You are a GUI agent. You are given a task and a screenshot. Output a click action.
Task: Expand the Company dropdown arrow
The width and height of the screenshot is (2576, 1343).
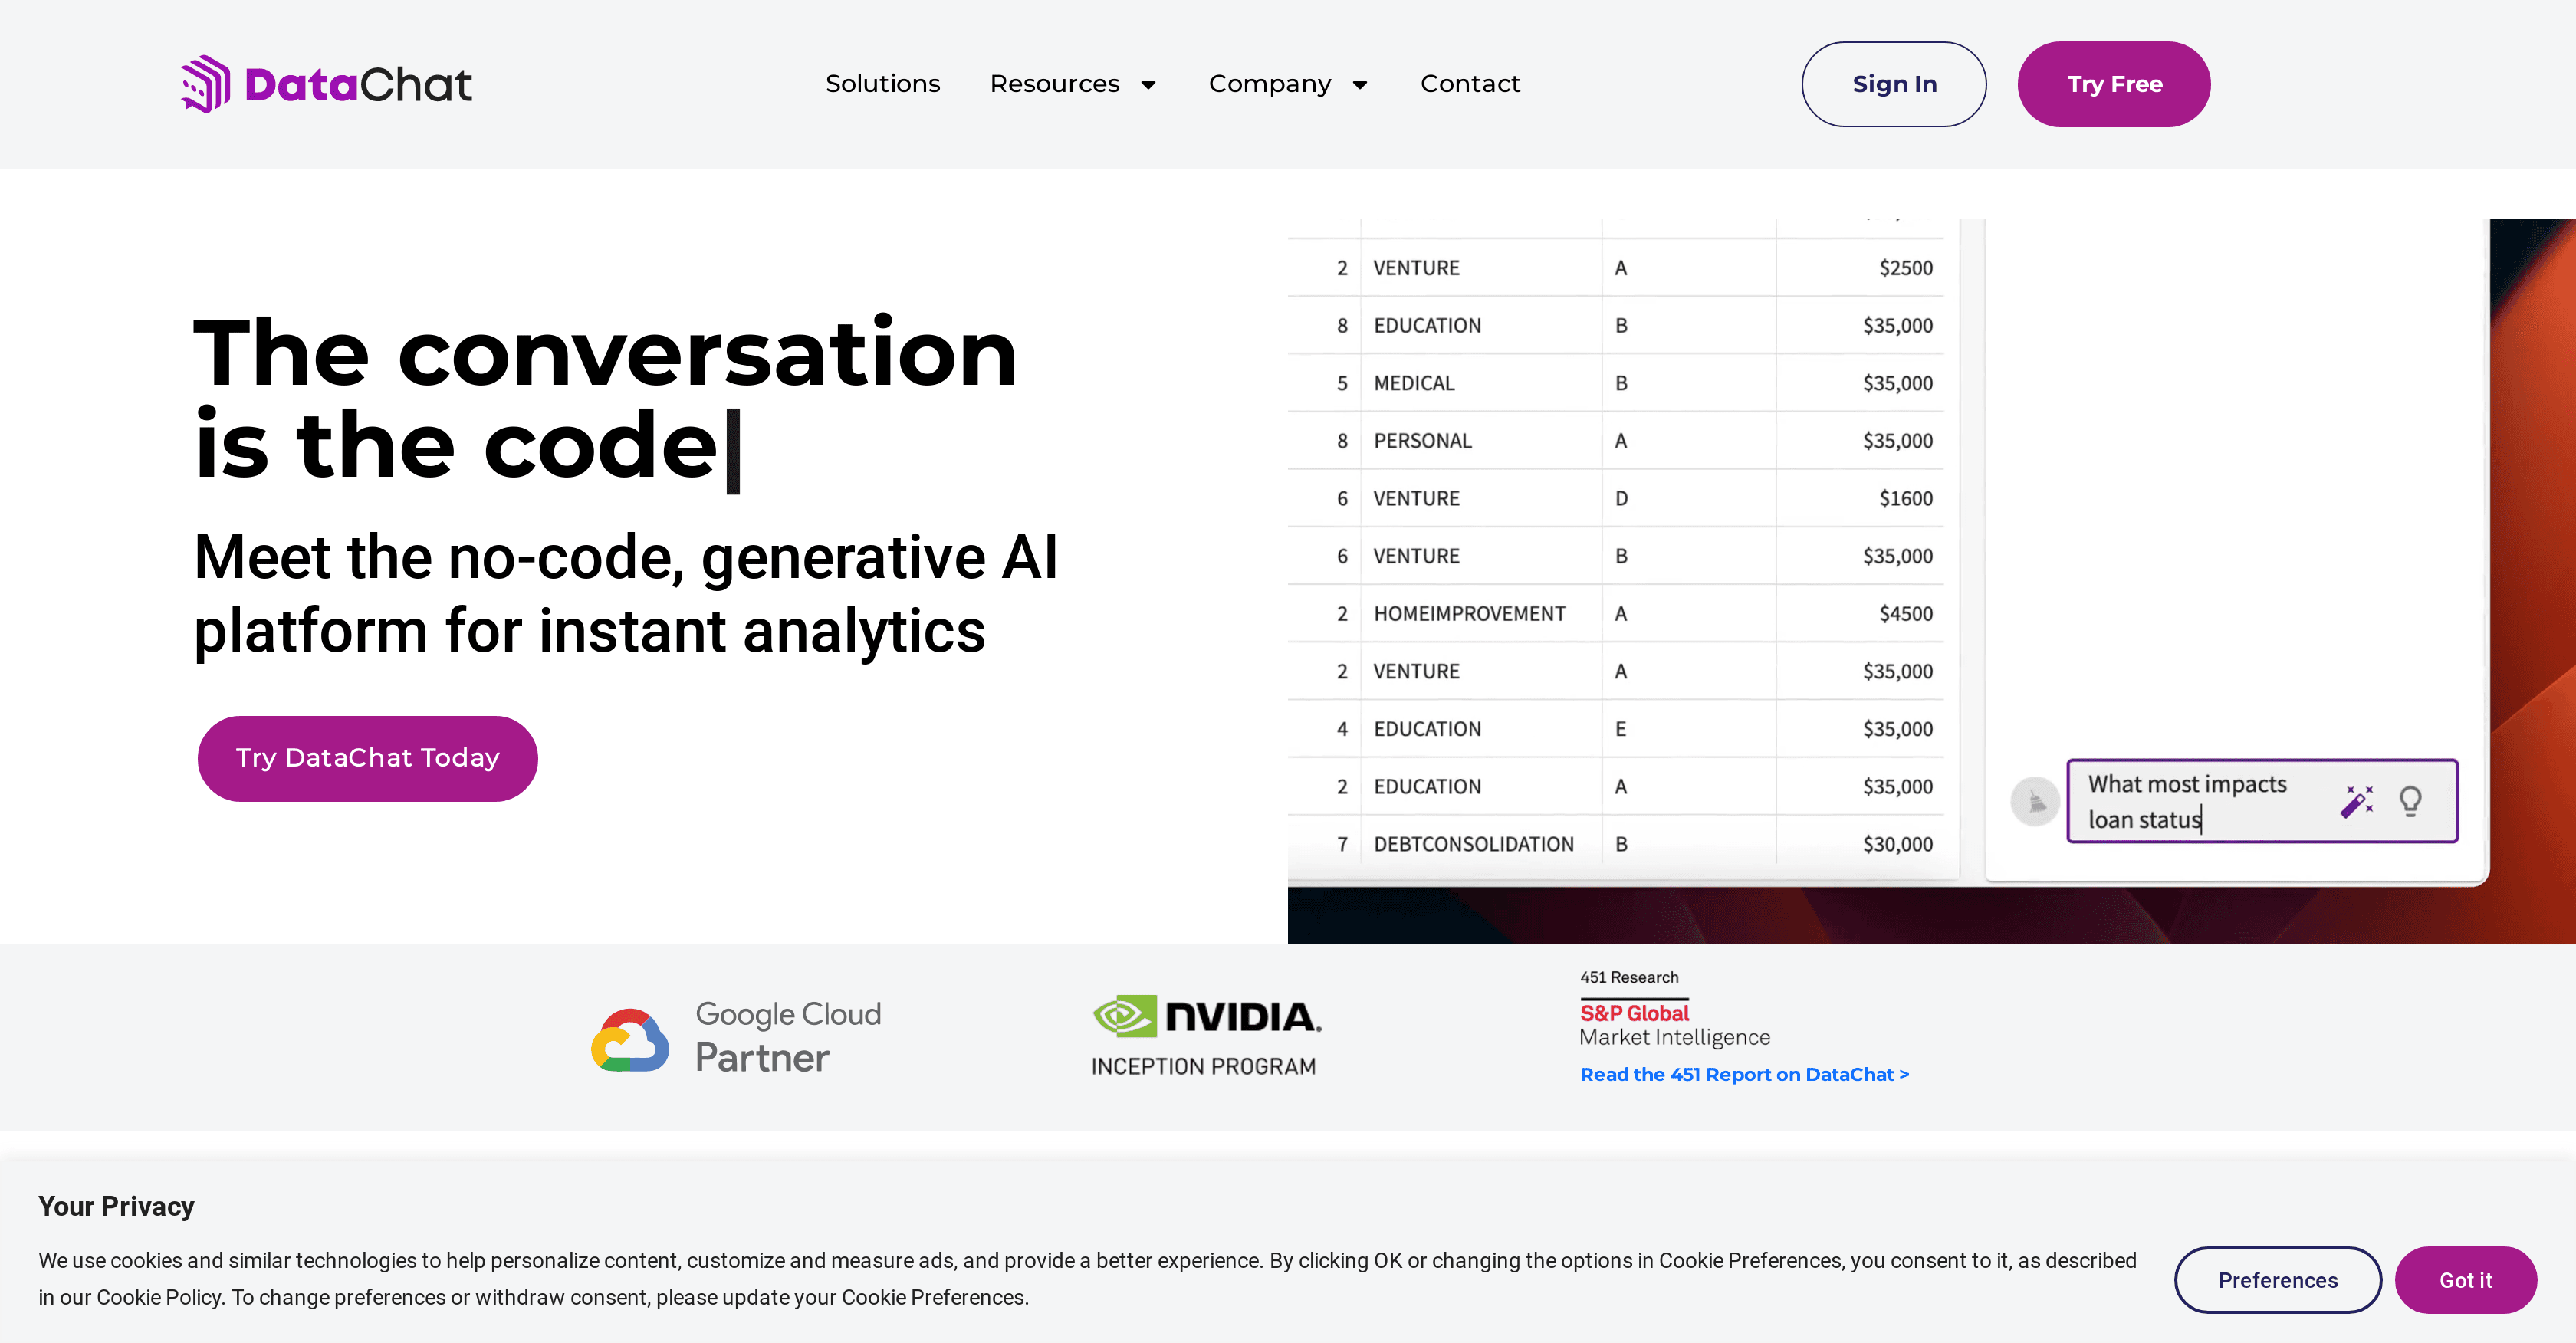coord(1360,85)
